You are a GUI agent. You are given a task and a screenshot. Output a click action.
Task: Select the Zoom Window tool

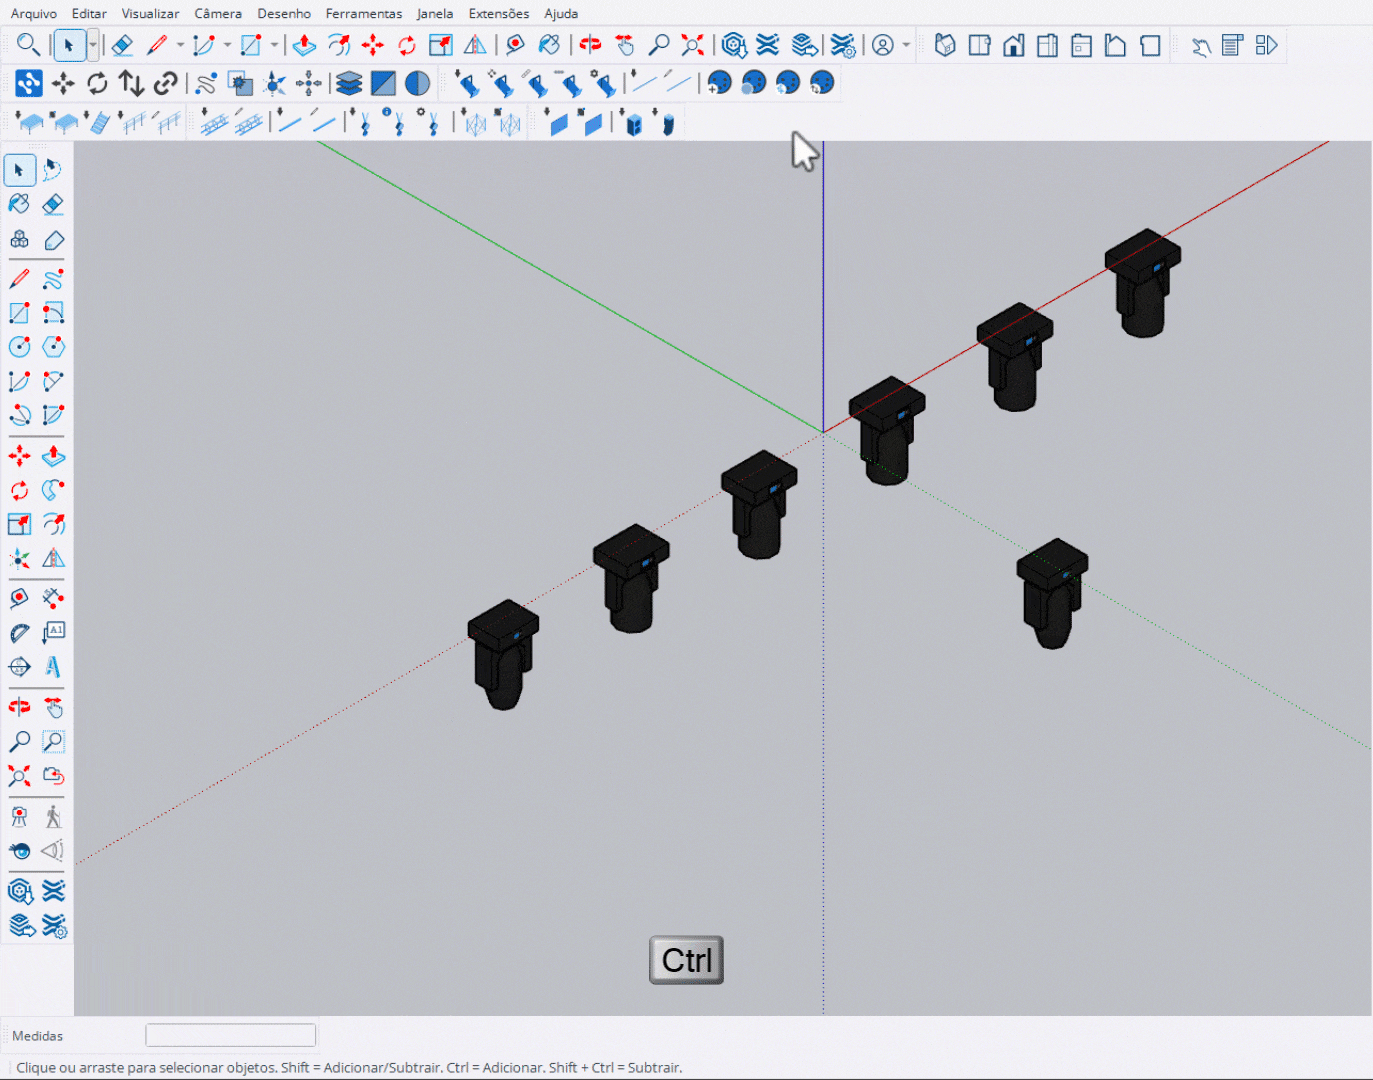(54, 742)
